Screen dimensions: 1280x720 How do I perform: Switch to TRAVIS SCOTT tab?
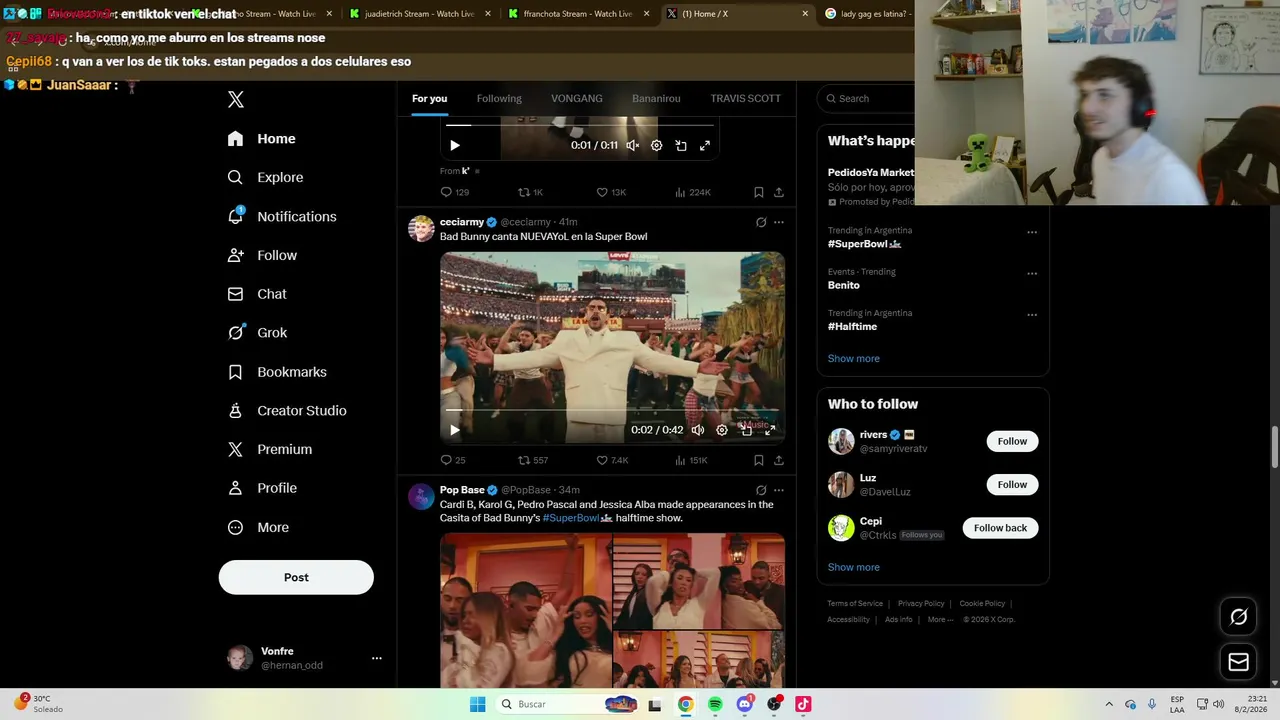click(x=745, y=98)
